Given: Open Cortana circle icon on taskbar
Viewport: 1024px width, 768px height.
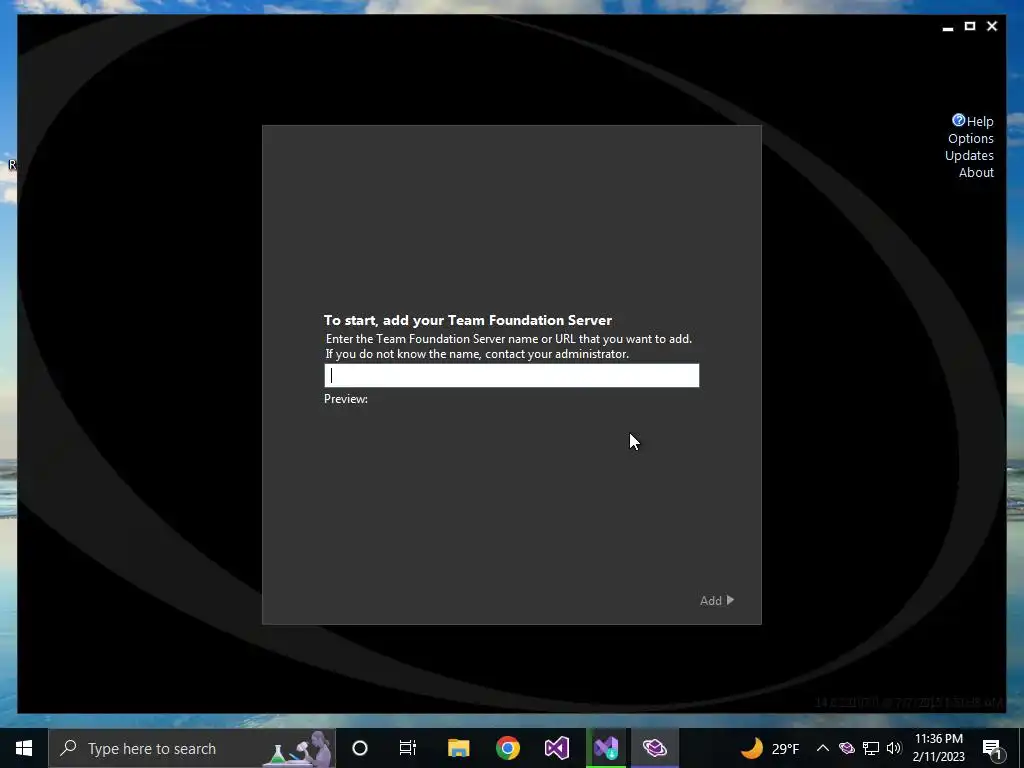Looking at the screenshot, I should click(x=360, y=748).
